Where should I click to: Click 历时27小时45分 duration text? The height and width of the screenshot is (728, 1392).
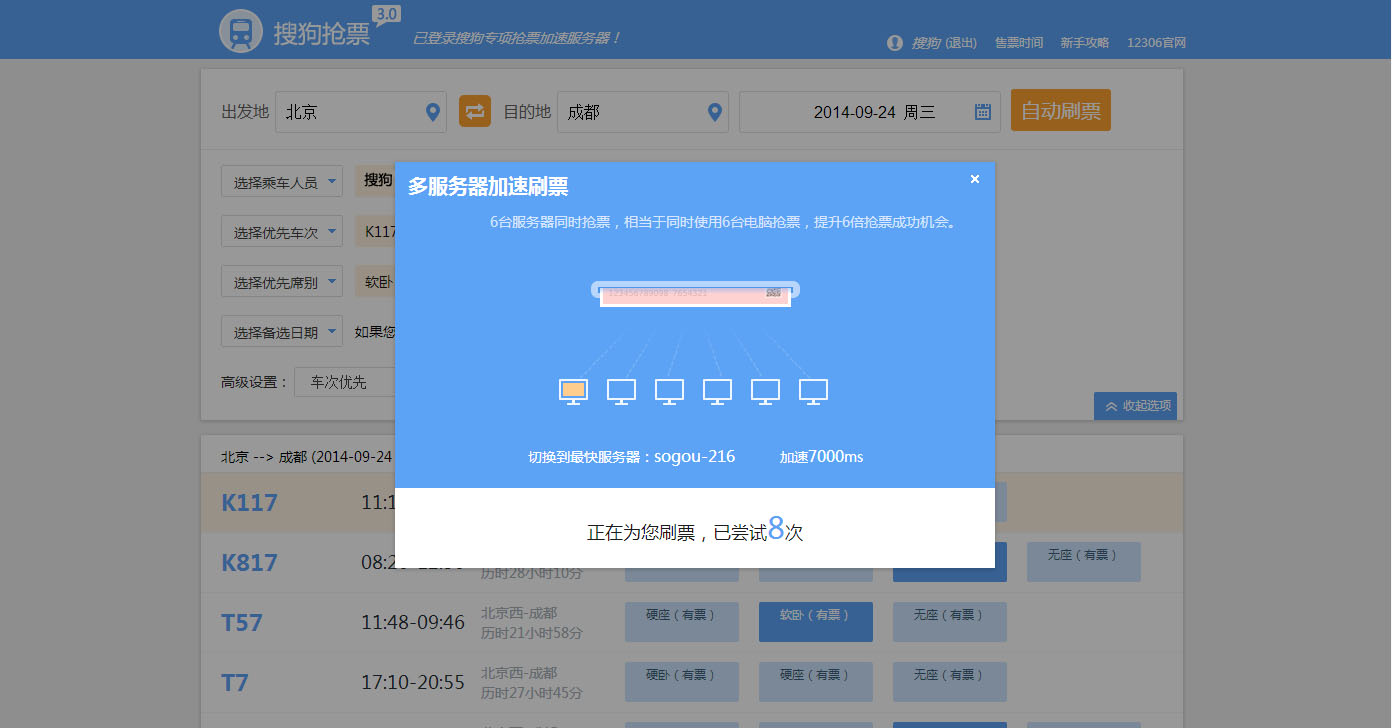tap(532, 693)
